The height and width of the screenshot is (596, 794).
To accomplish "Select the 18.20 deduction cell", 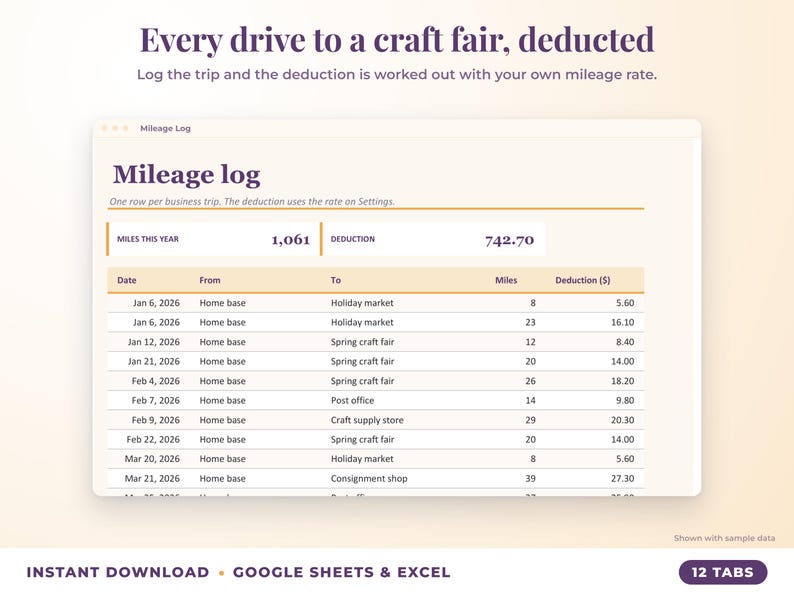I will [x=622, y=381].
